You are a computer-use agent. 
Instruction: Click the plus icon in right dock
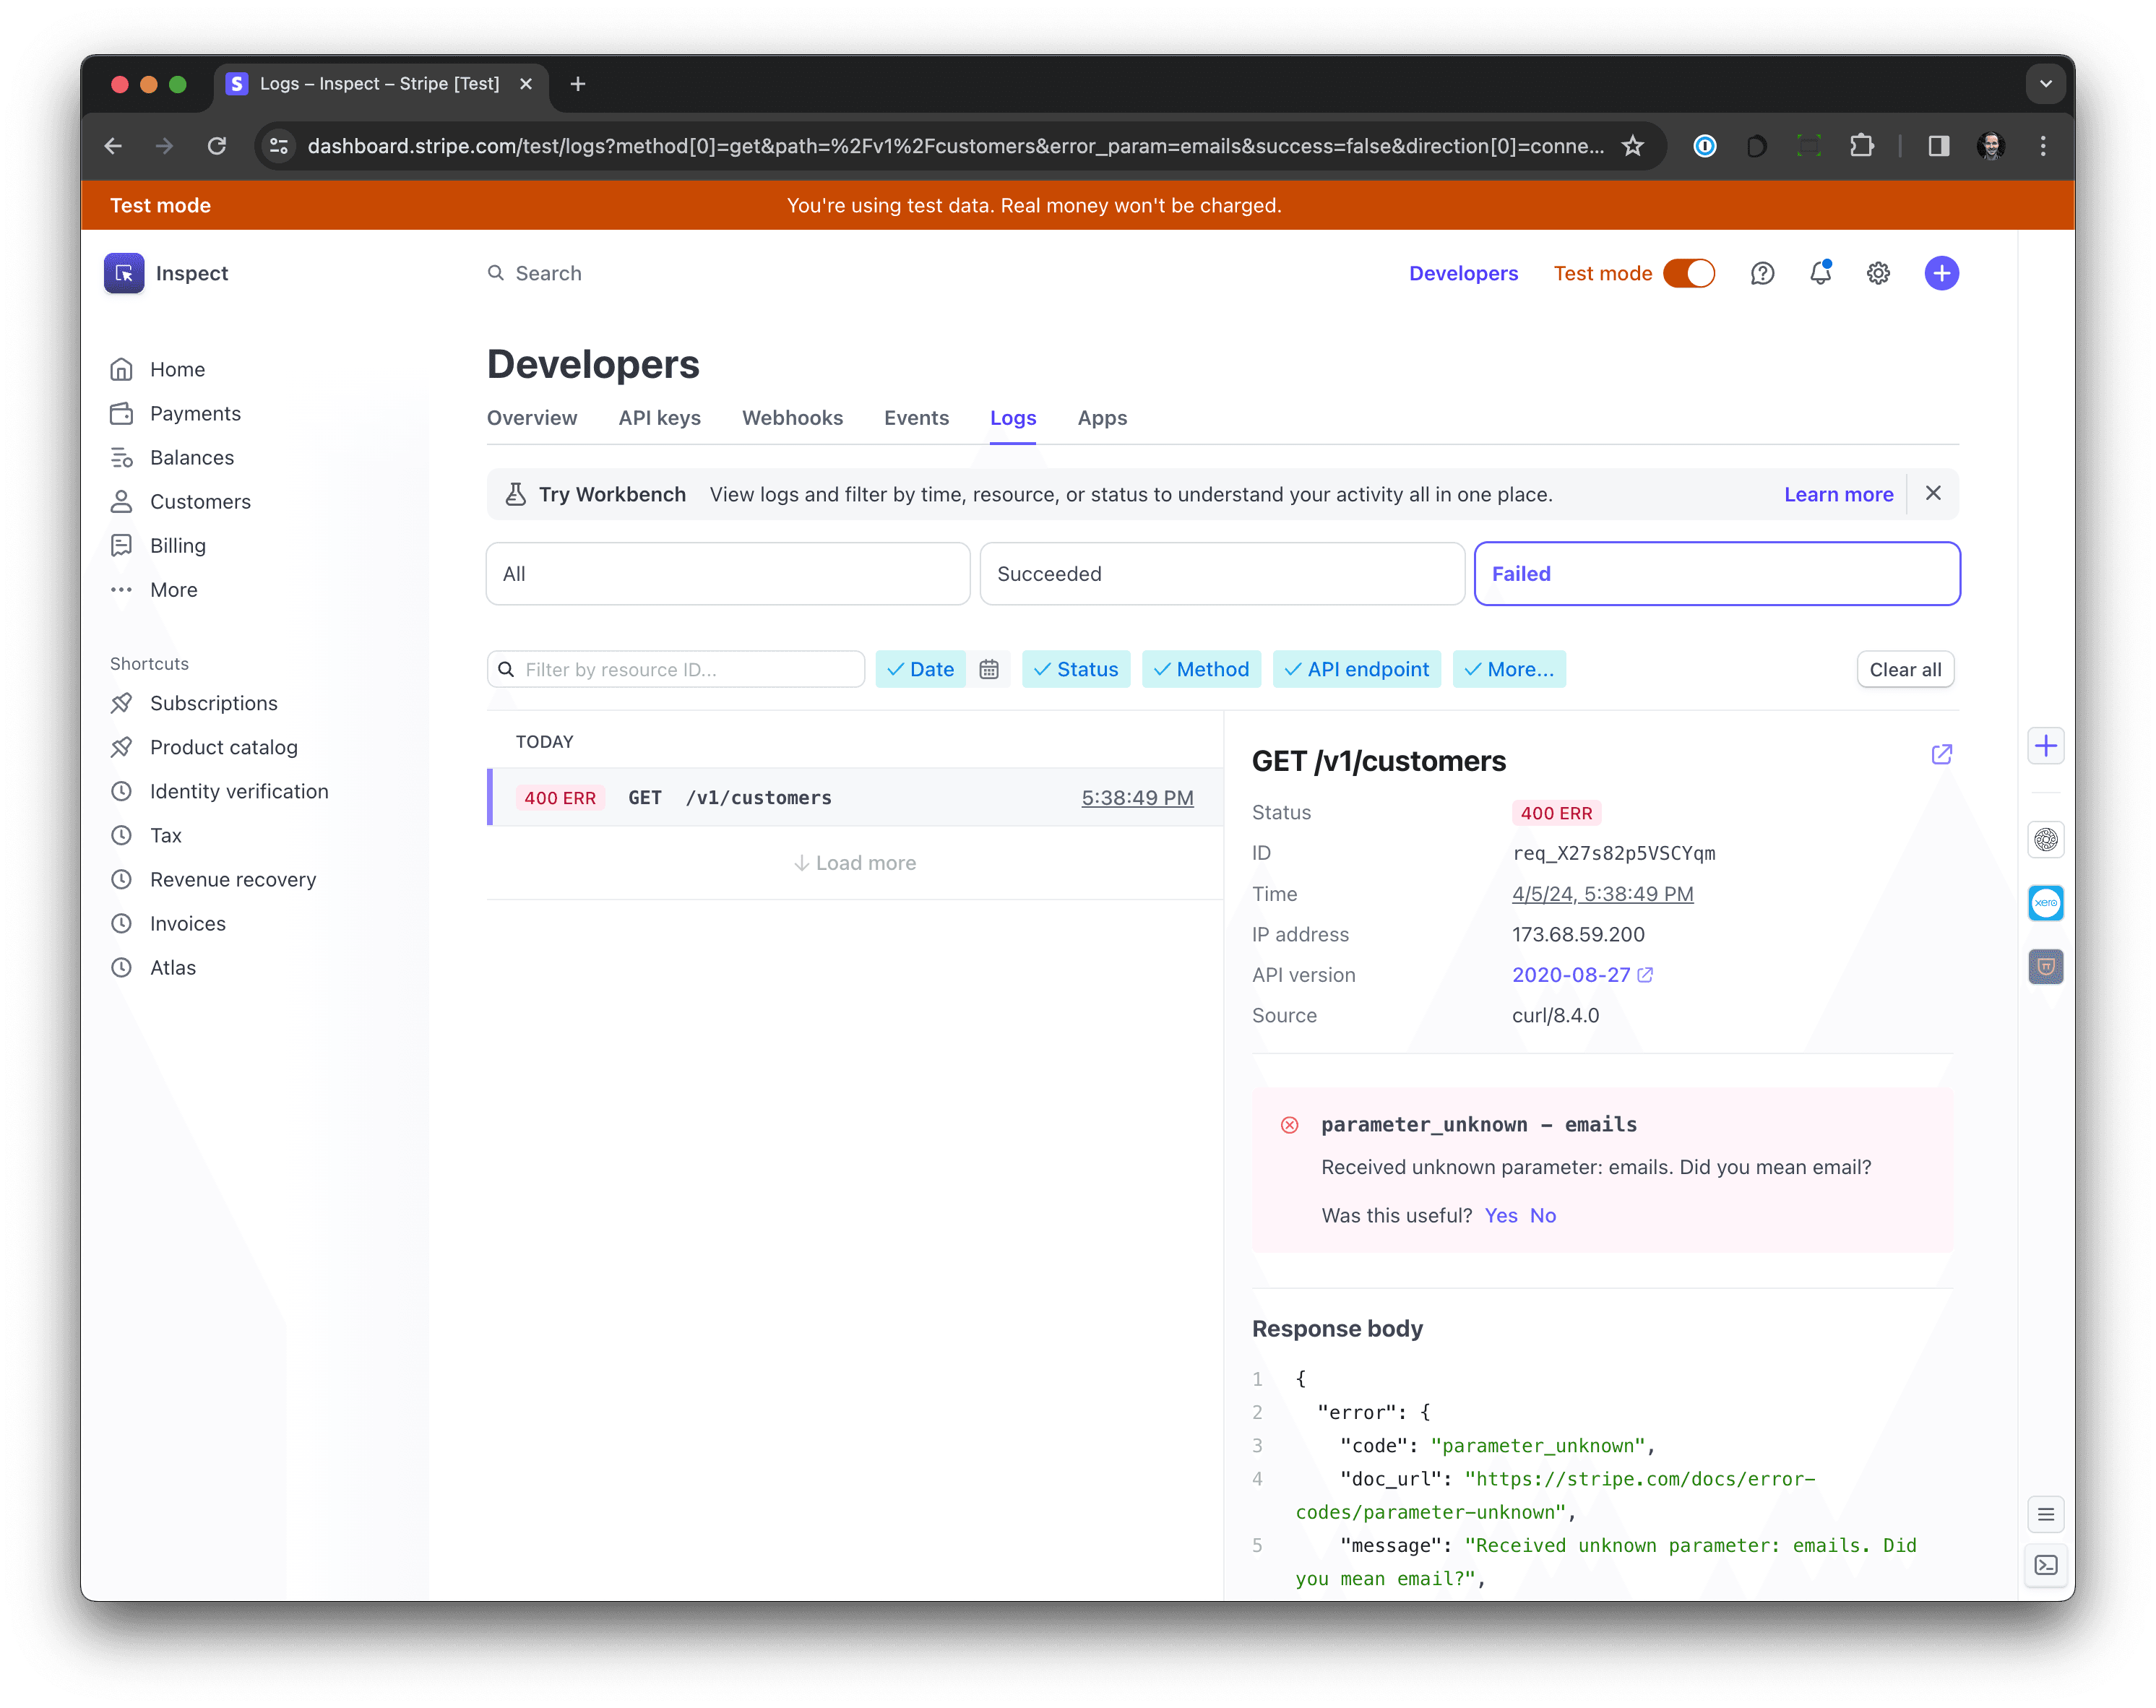2046,746
